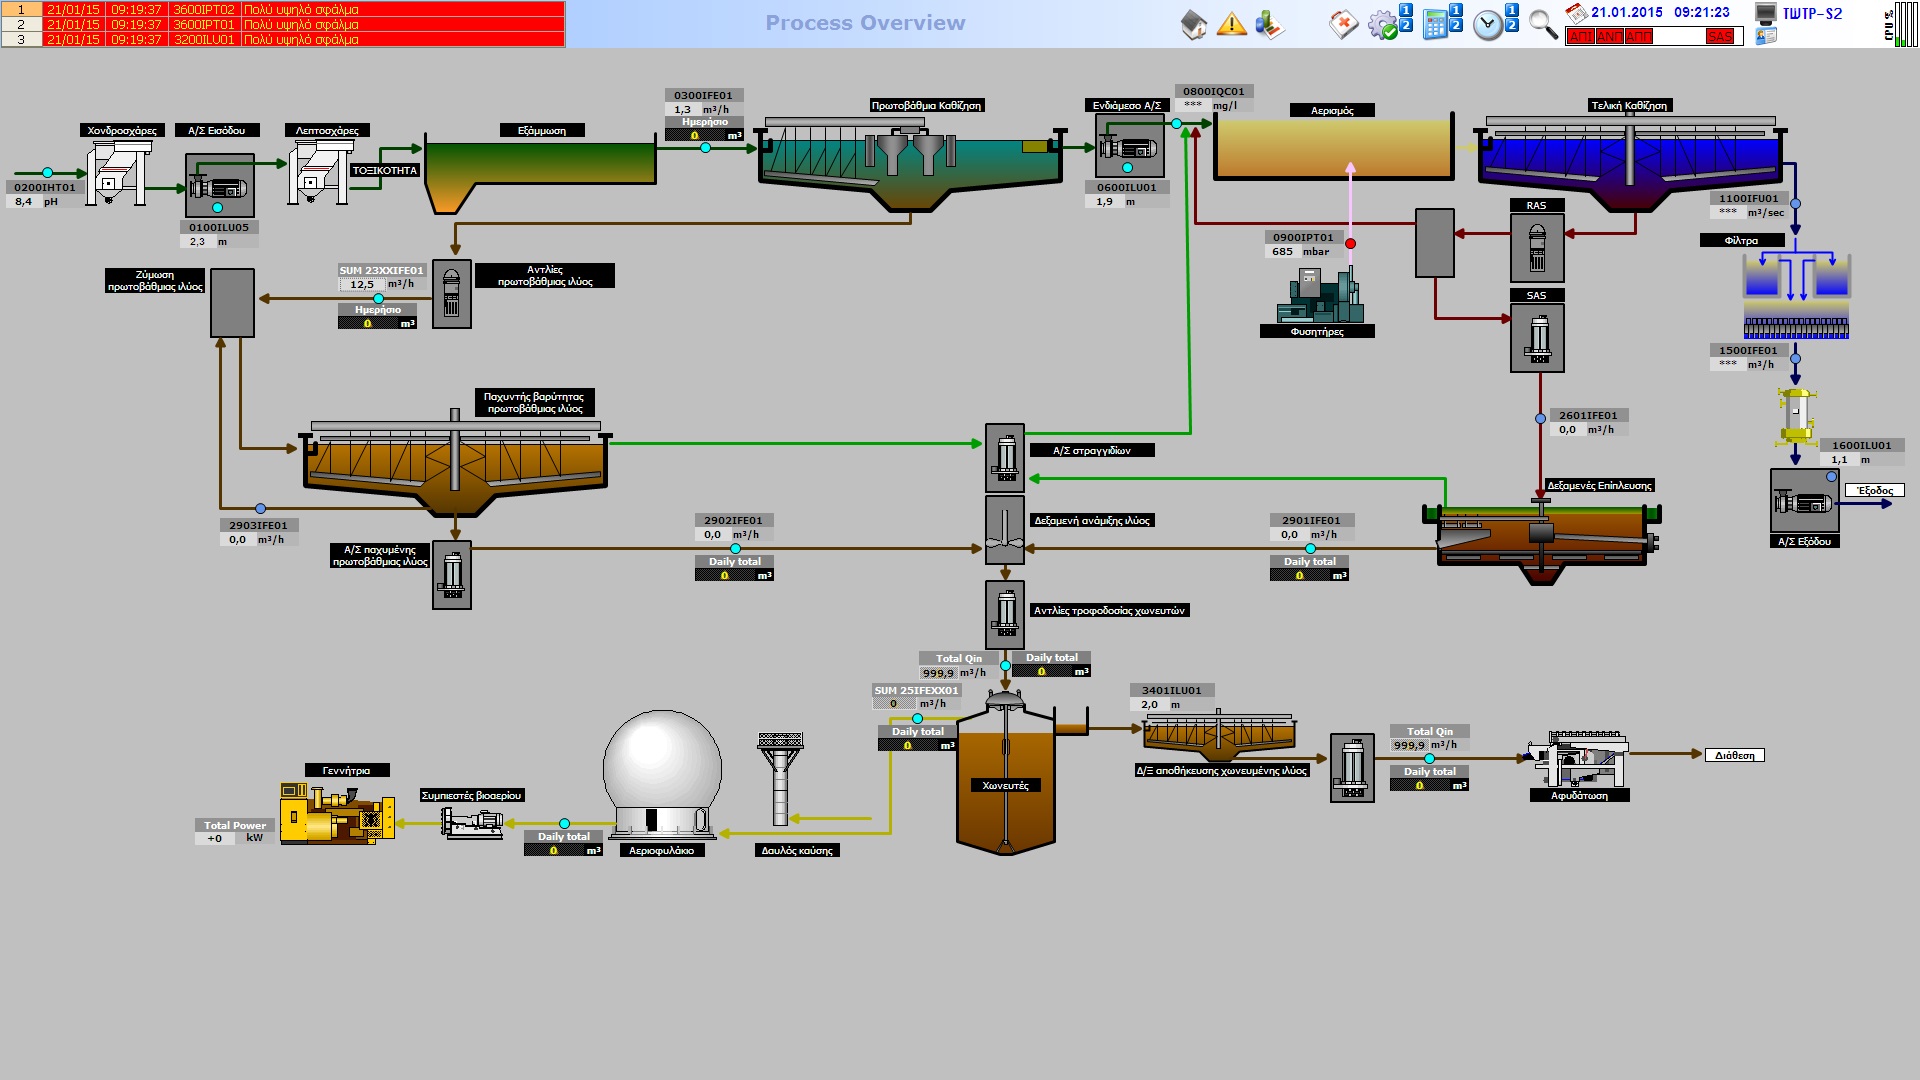Click the Διάθεση output box
The height and width of the screenshot is (1080, 1920).
click(1734, 755)
